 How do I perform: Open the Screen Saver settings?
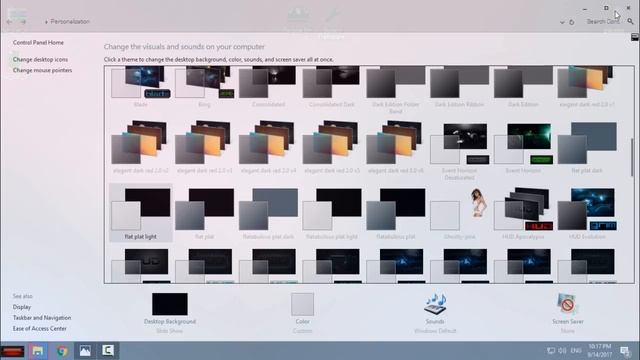point(568,304)
